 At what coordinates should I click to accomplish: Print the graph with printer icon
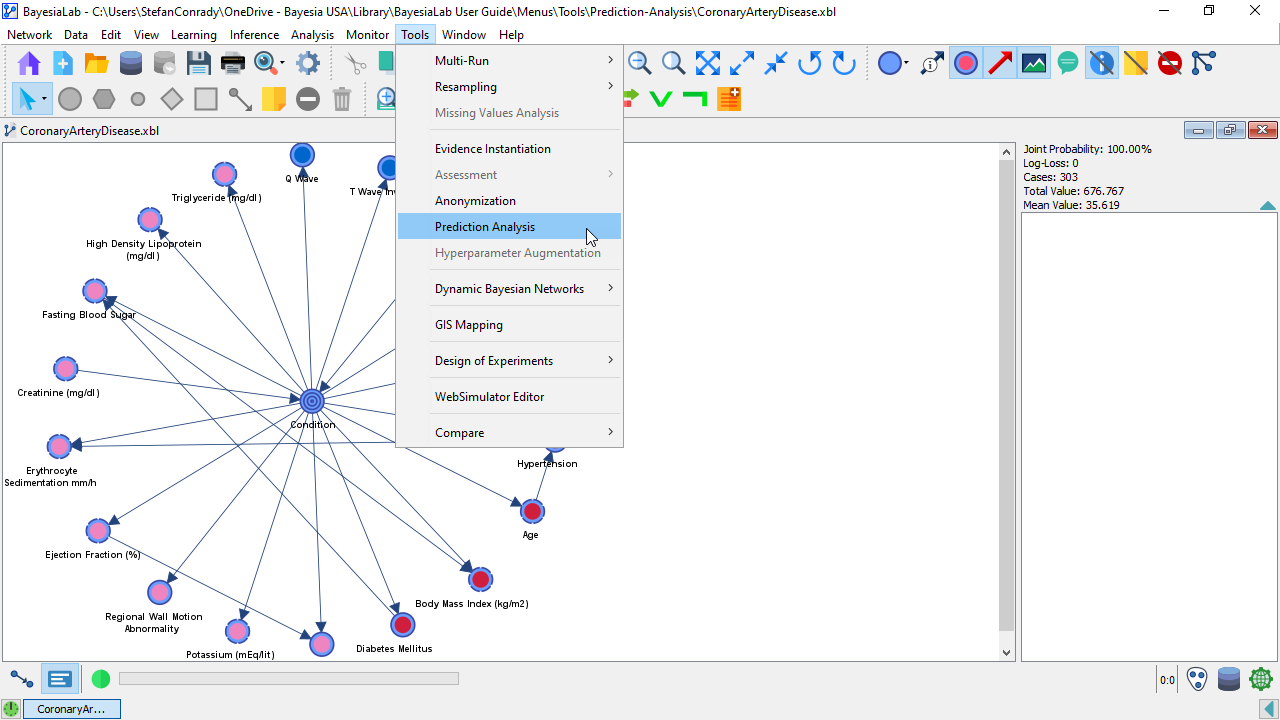[x=232, y=64]
